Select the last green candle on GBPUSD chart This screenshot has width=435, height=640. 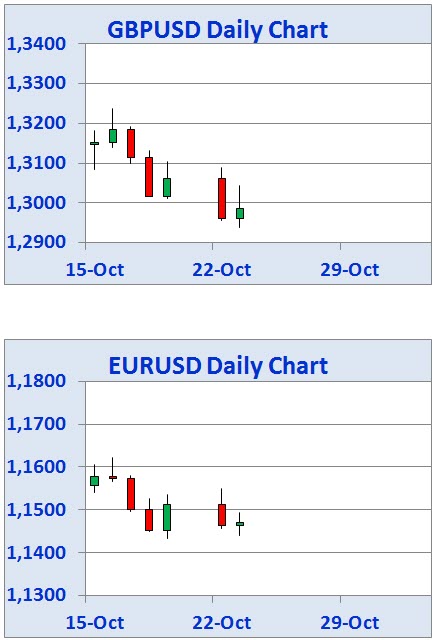click(240, 213)
